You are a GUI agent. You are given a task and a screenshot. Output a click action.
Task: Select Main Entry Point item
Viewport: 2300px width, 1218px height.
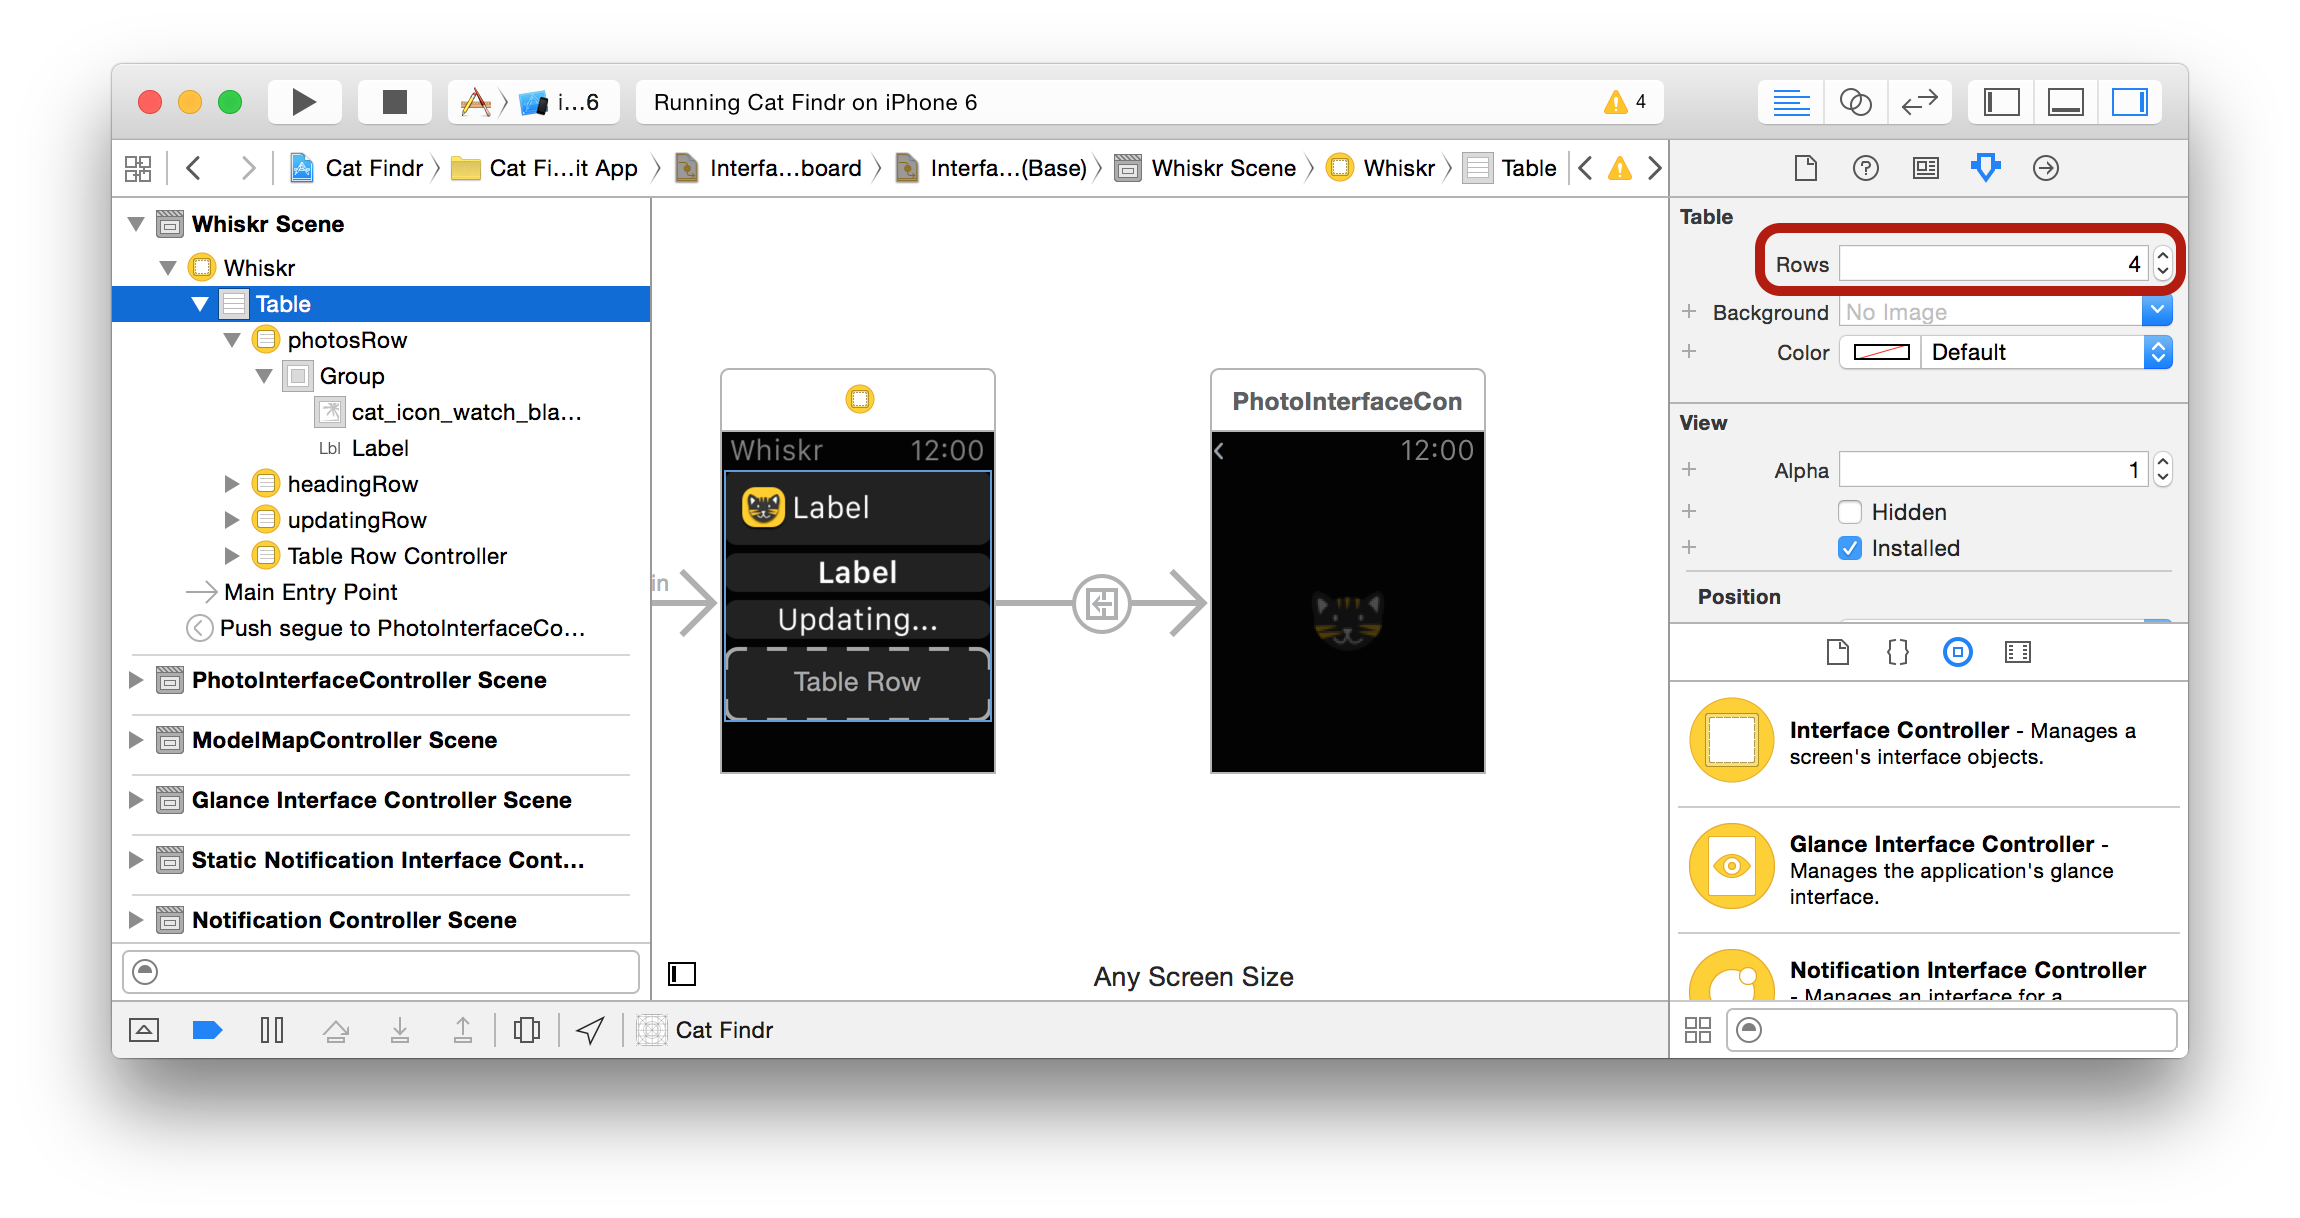click(310, 592)
